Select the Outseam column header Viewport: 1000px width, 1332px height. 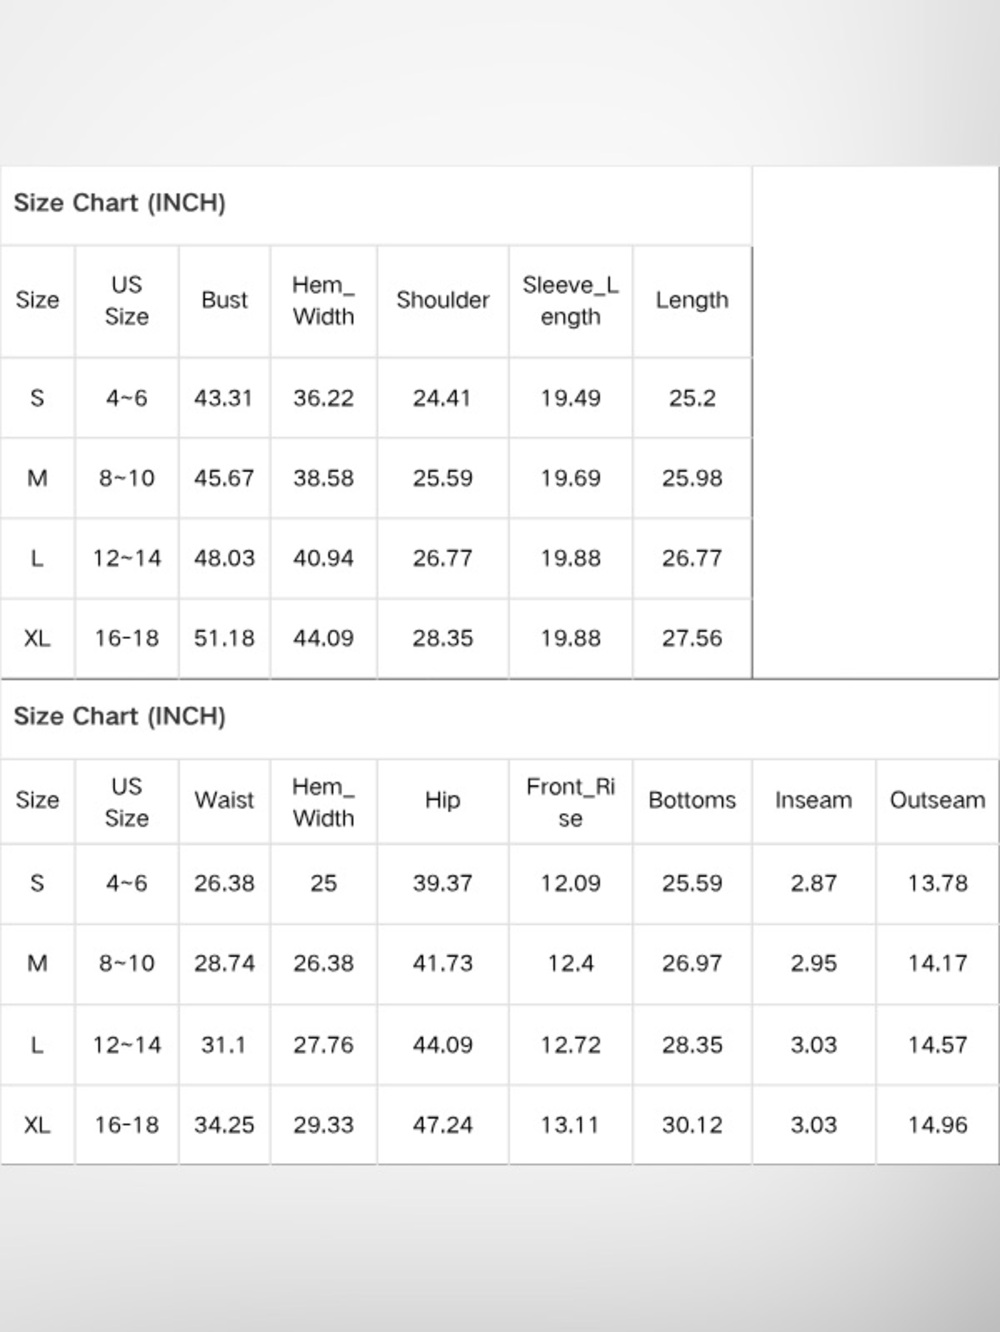pyautogui.click(x=937, y=800)
